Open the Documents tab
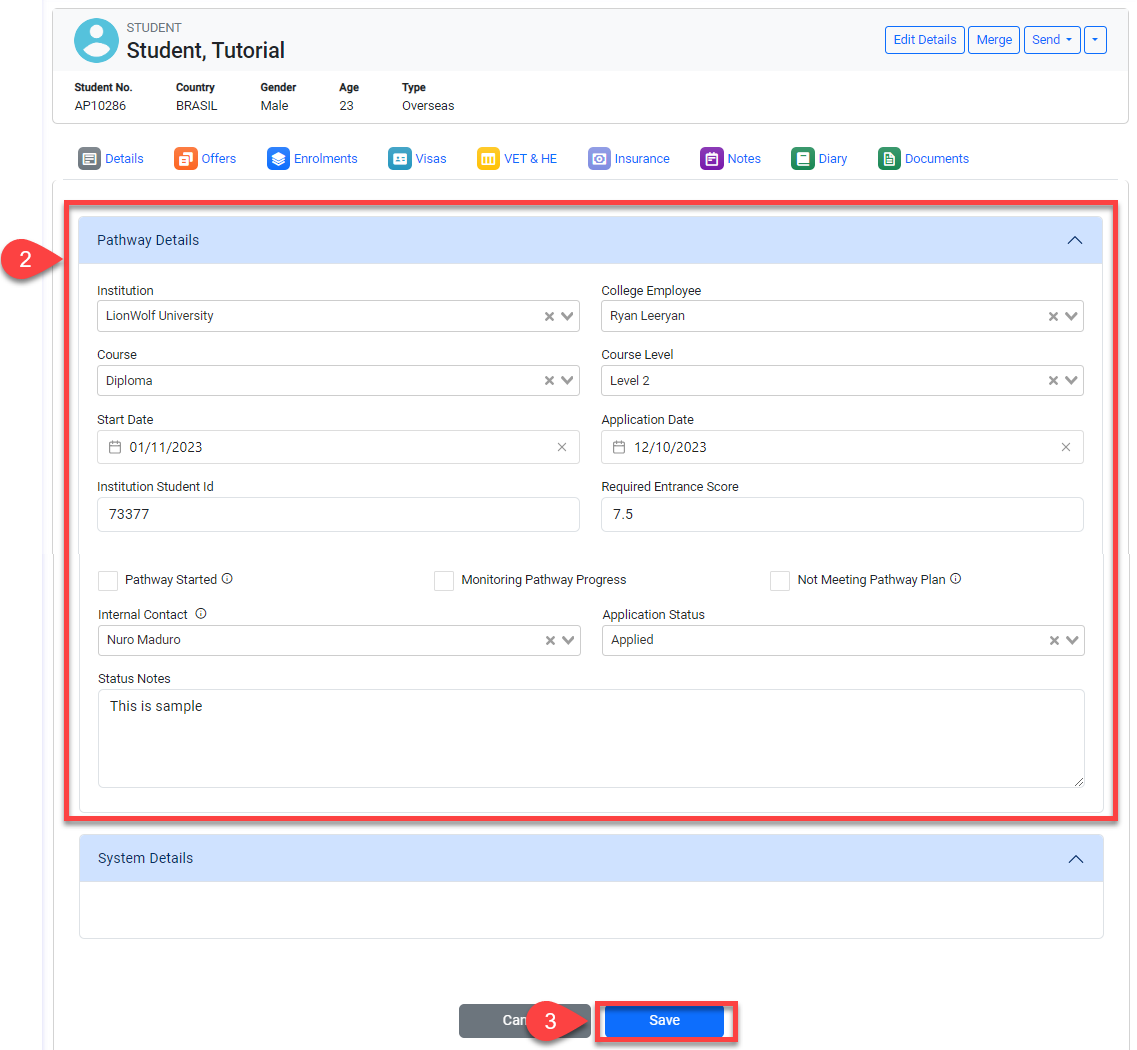 [x=936, y=159]
